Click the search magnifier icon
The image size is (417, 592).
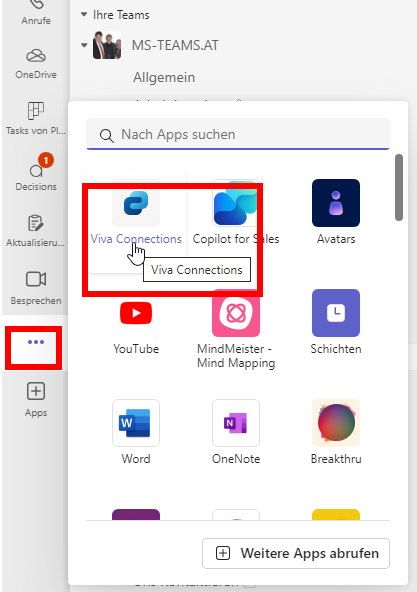point(107,135)
